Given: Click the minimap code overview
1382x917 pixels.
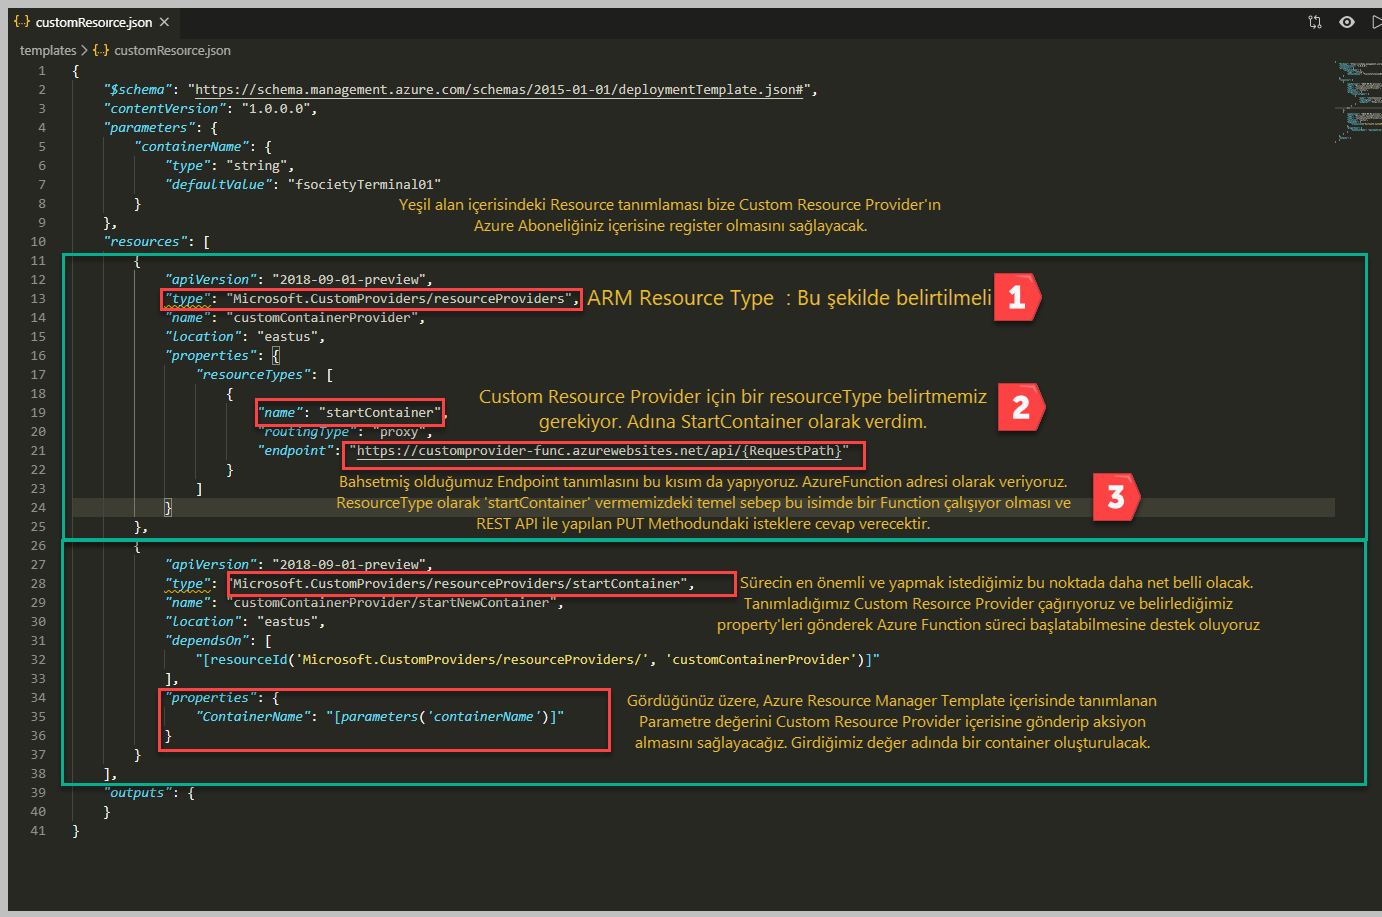Looking at the screenshot, I should [1358, 102].
